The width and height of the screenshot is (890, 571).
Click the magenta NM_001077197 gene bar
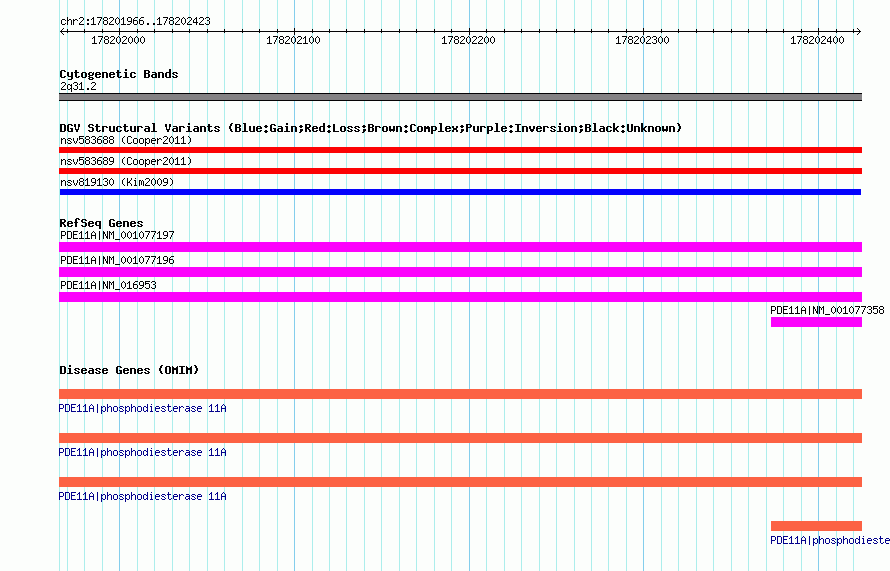coord(460,247)
